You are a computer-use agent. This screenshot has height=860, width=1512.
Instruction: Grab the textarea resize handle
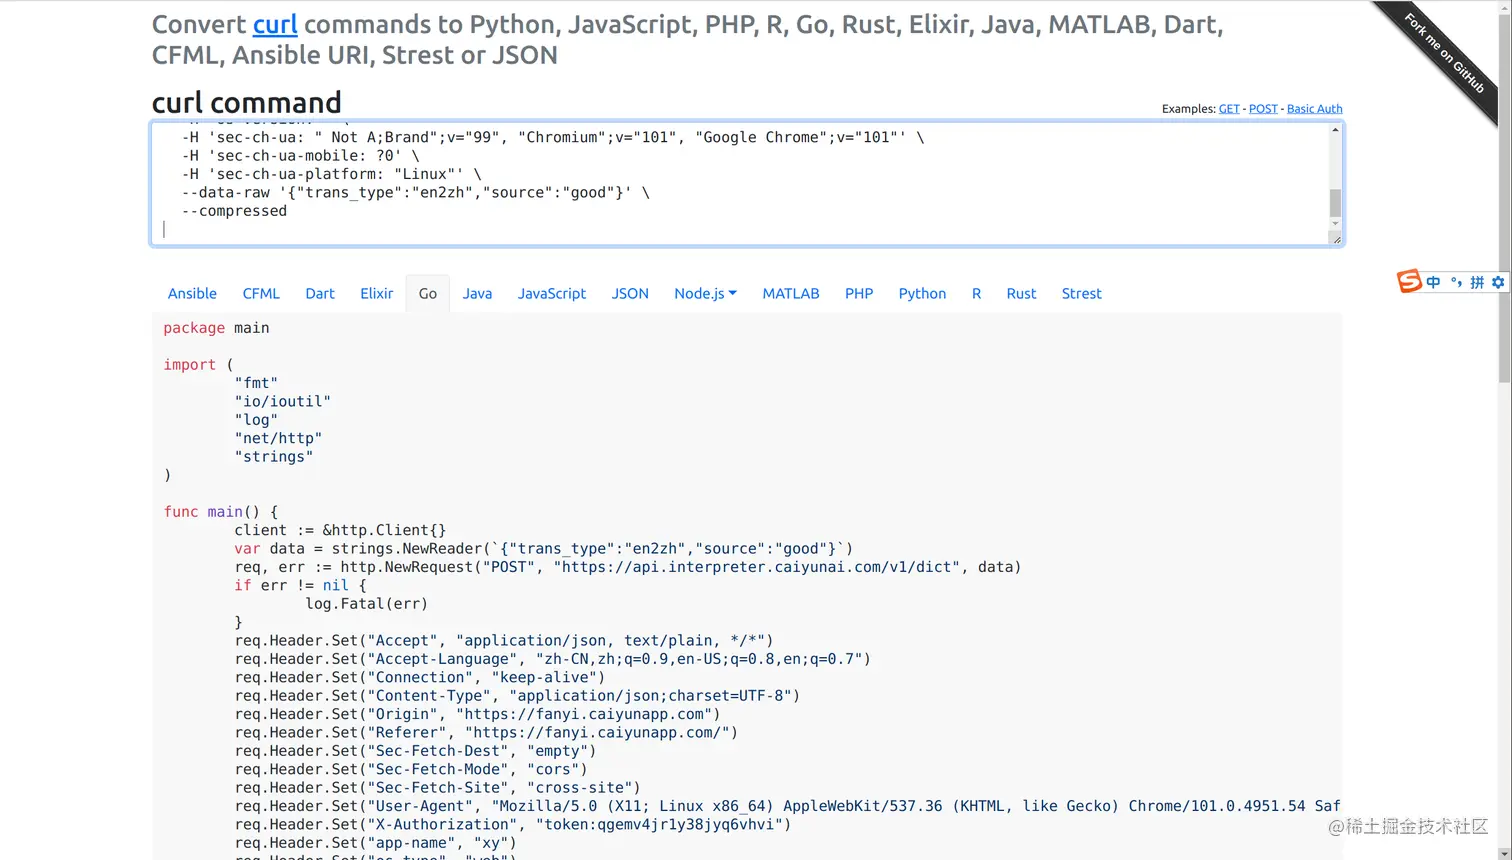(x=1336, y=239)
